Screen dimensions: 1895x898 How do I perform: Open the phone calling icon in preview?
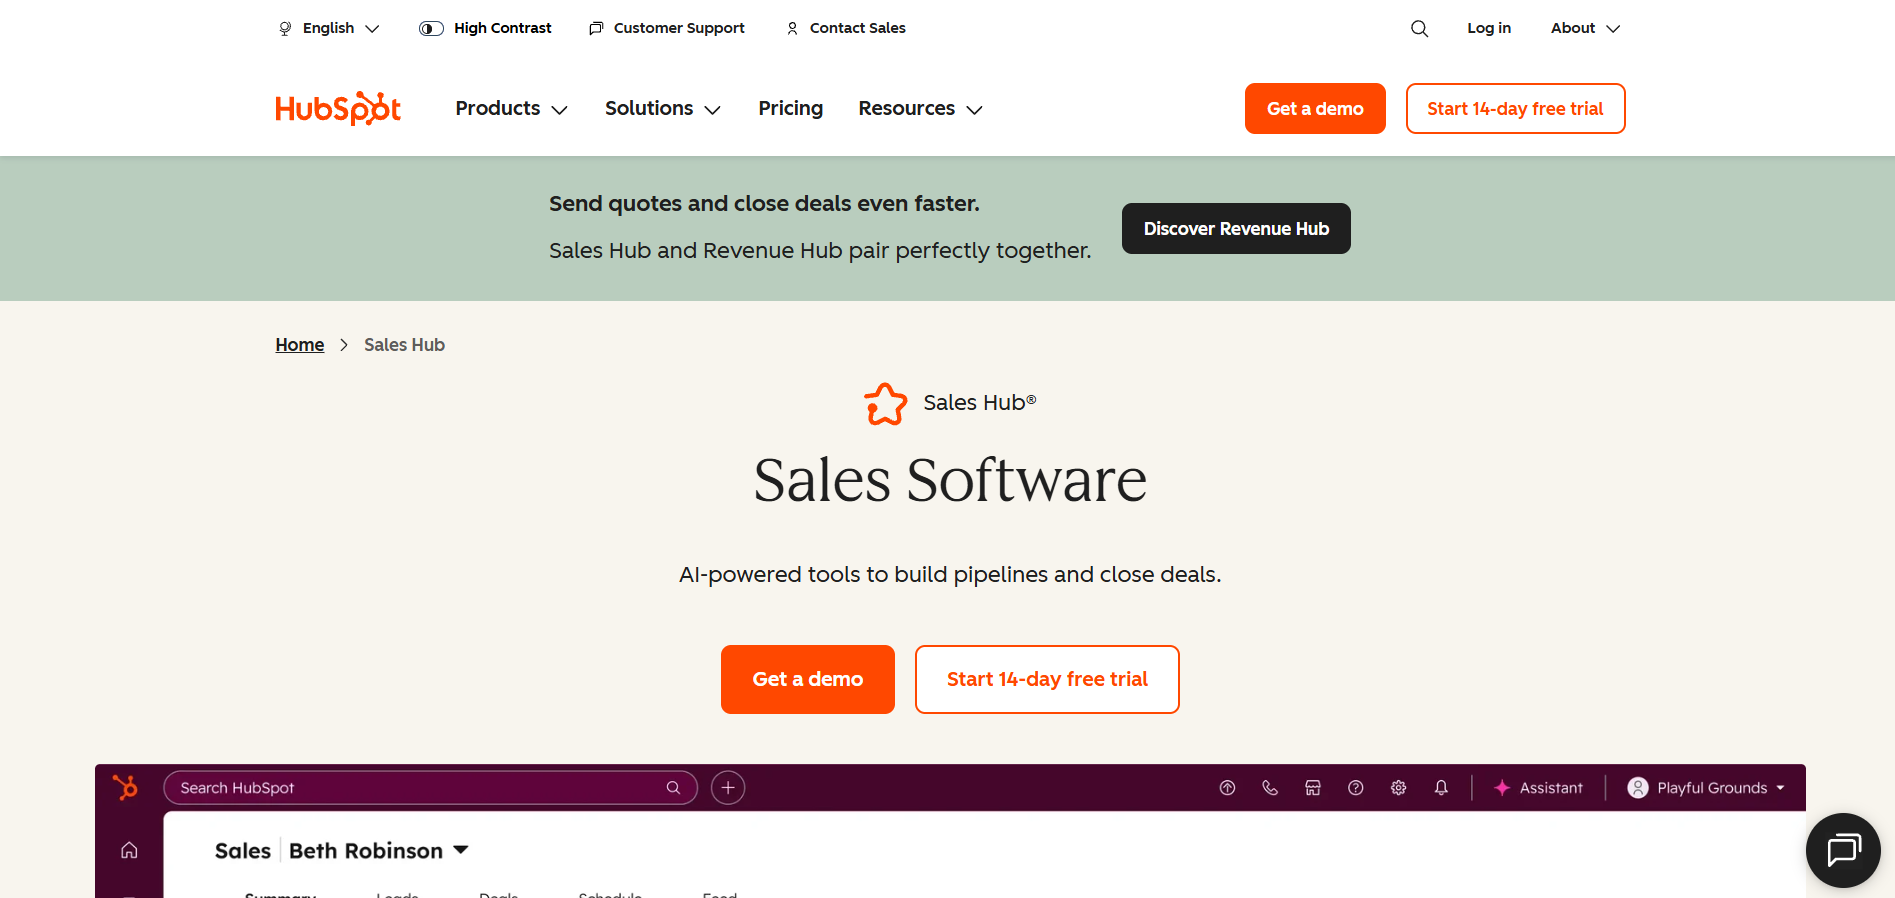tap(1270, 788)
